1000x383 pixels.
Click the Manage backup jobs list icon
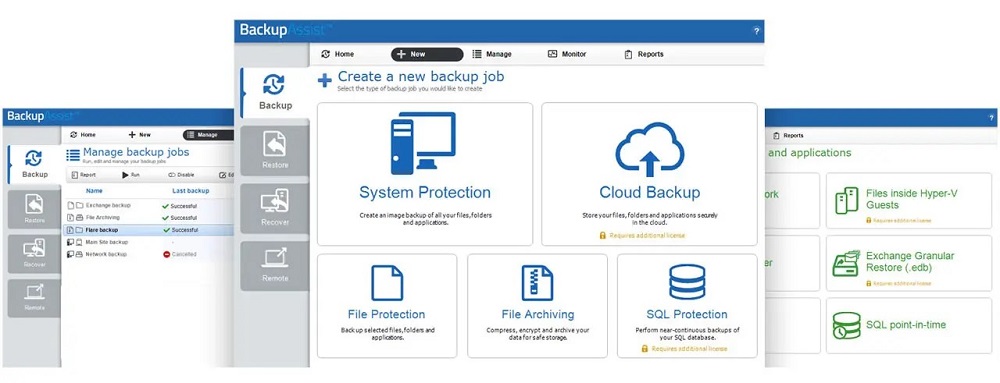pyautogui.click(x=73, y=154)
